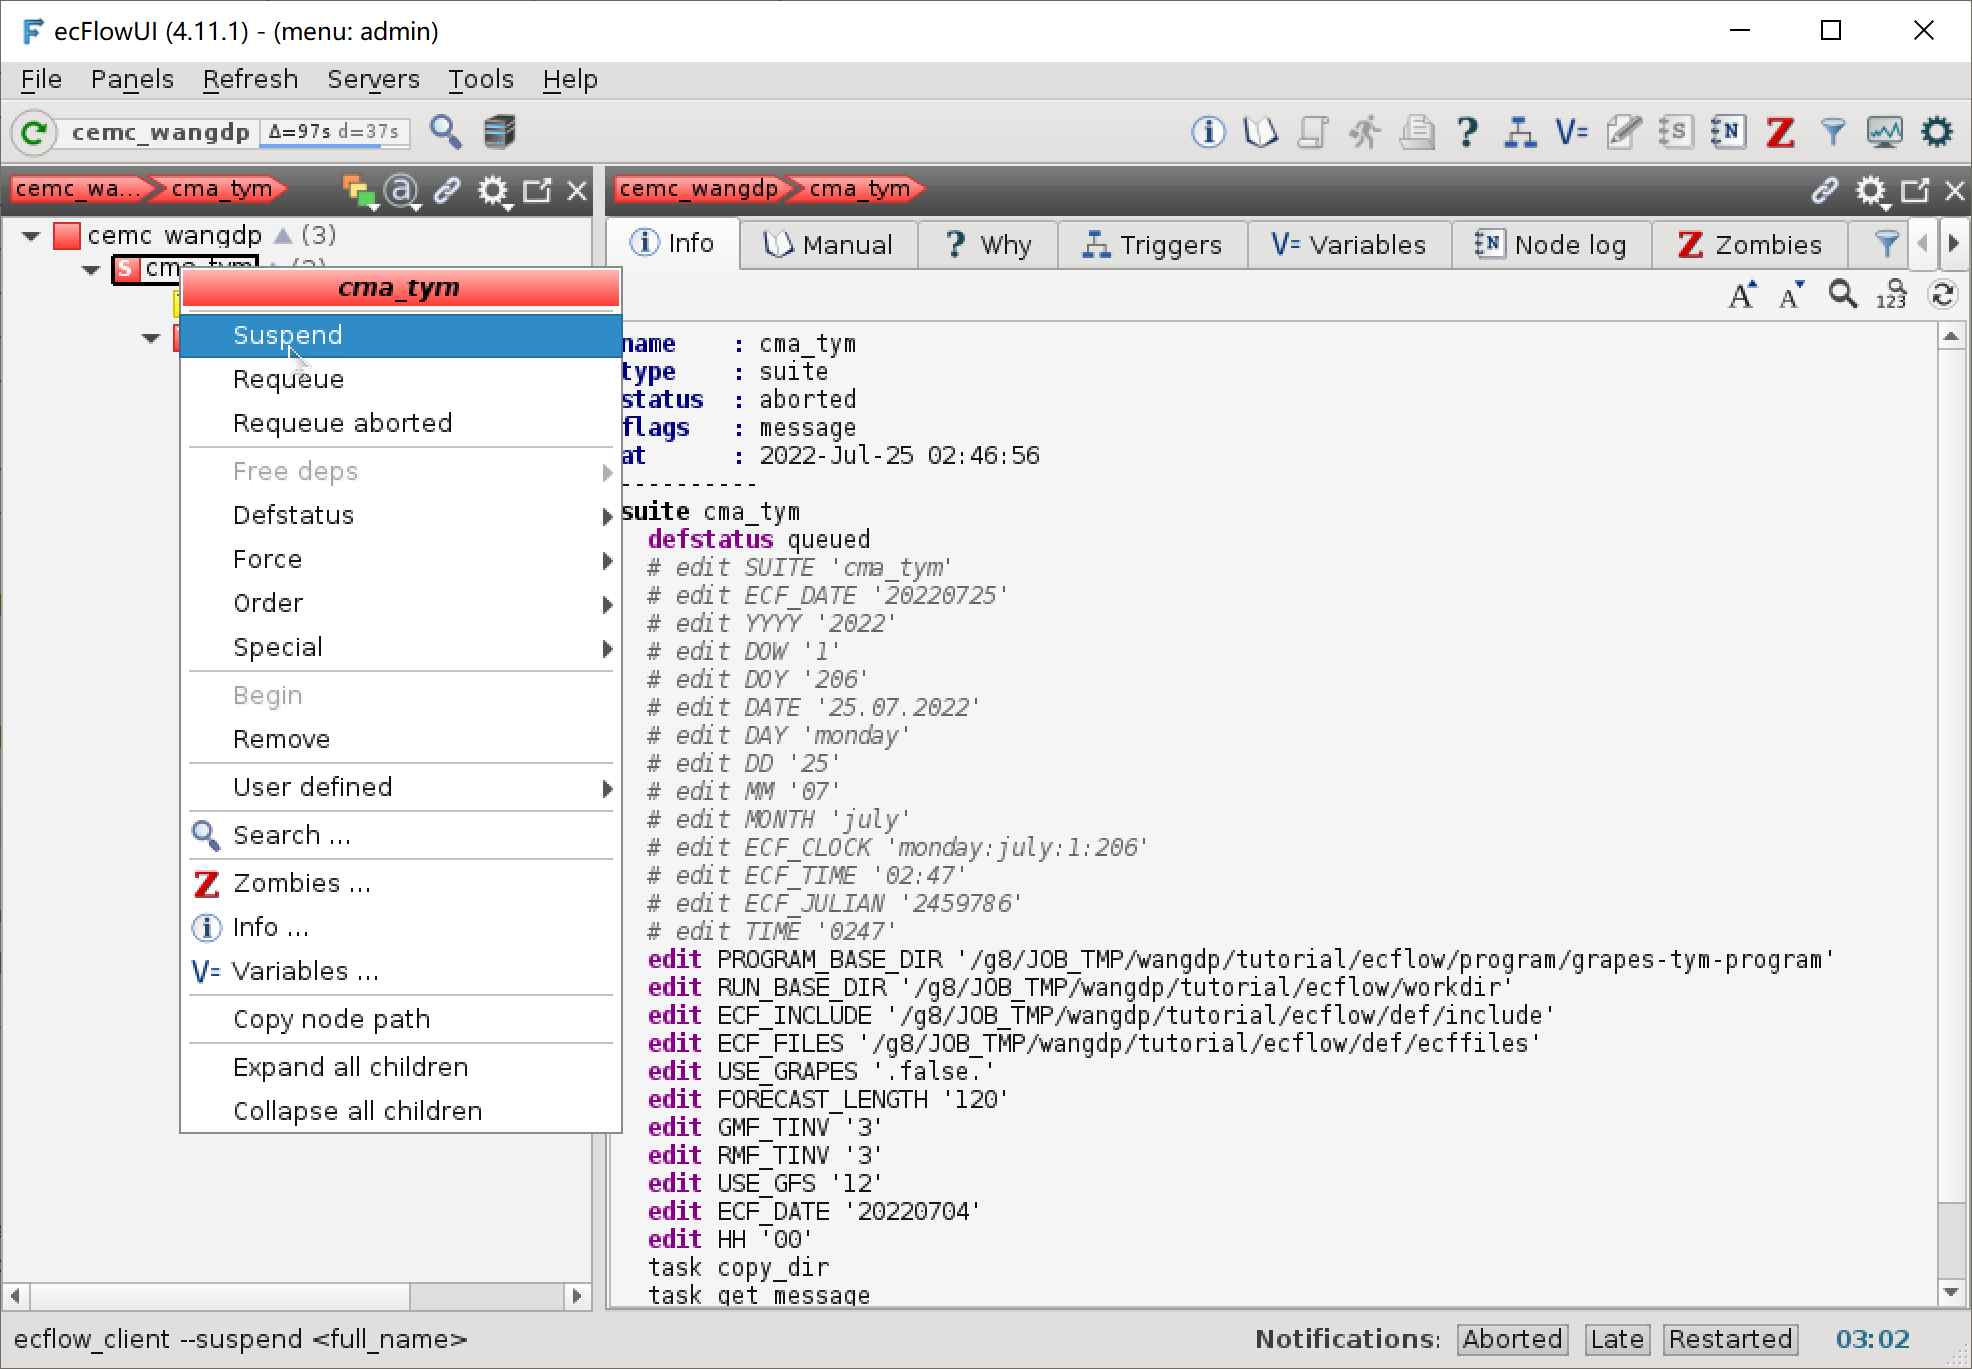Click cma_tym breadcrumb in info panel

860,189
